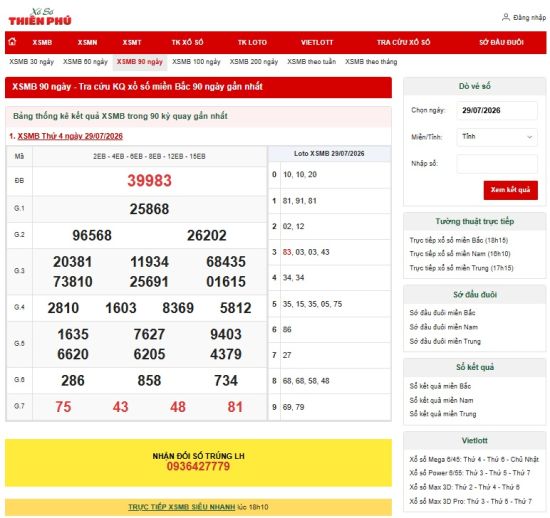Open TRA CỨU XỔ SỐ menu
Viewport: 550px width, 518px height.
point(403,42)
